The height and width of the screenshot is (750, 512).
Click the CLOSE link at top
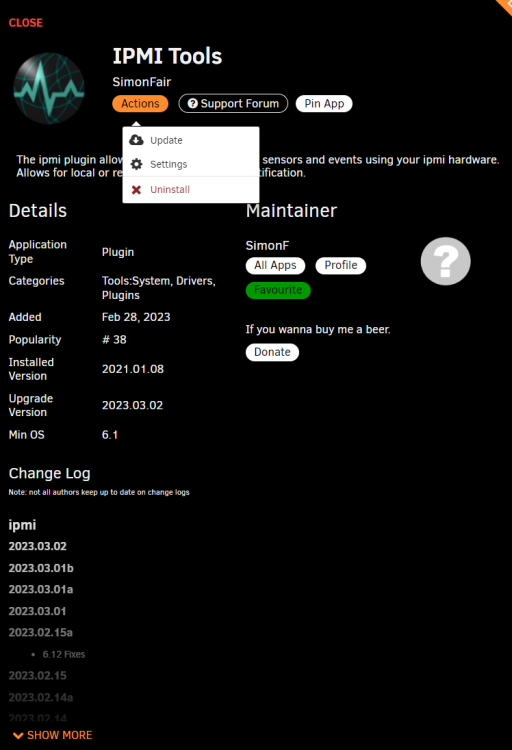(x=26, y=22)
